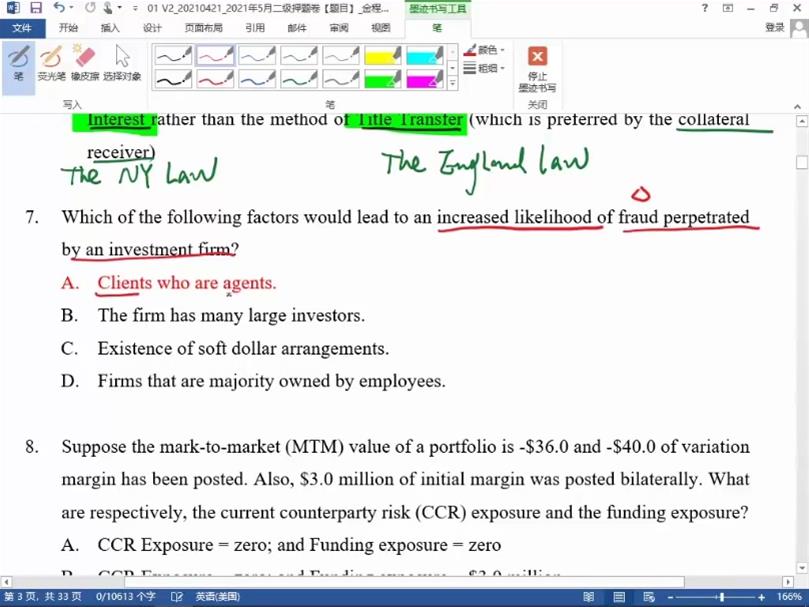This screenshot has height=607, width=809.
Task: Open the ink Color (颜色) dropdown
Action: (485, 50)
